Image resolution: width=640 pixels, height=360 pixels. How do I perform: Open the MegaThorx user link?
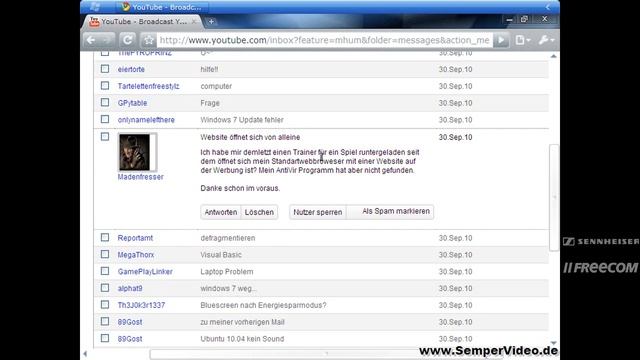click(x=136, y=255)
